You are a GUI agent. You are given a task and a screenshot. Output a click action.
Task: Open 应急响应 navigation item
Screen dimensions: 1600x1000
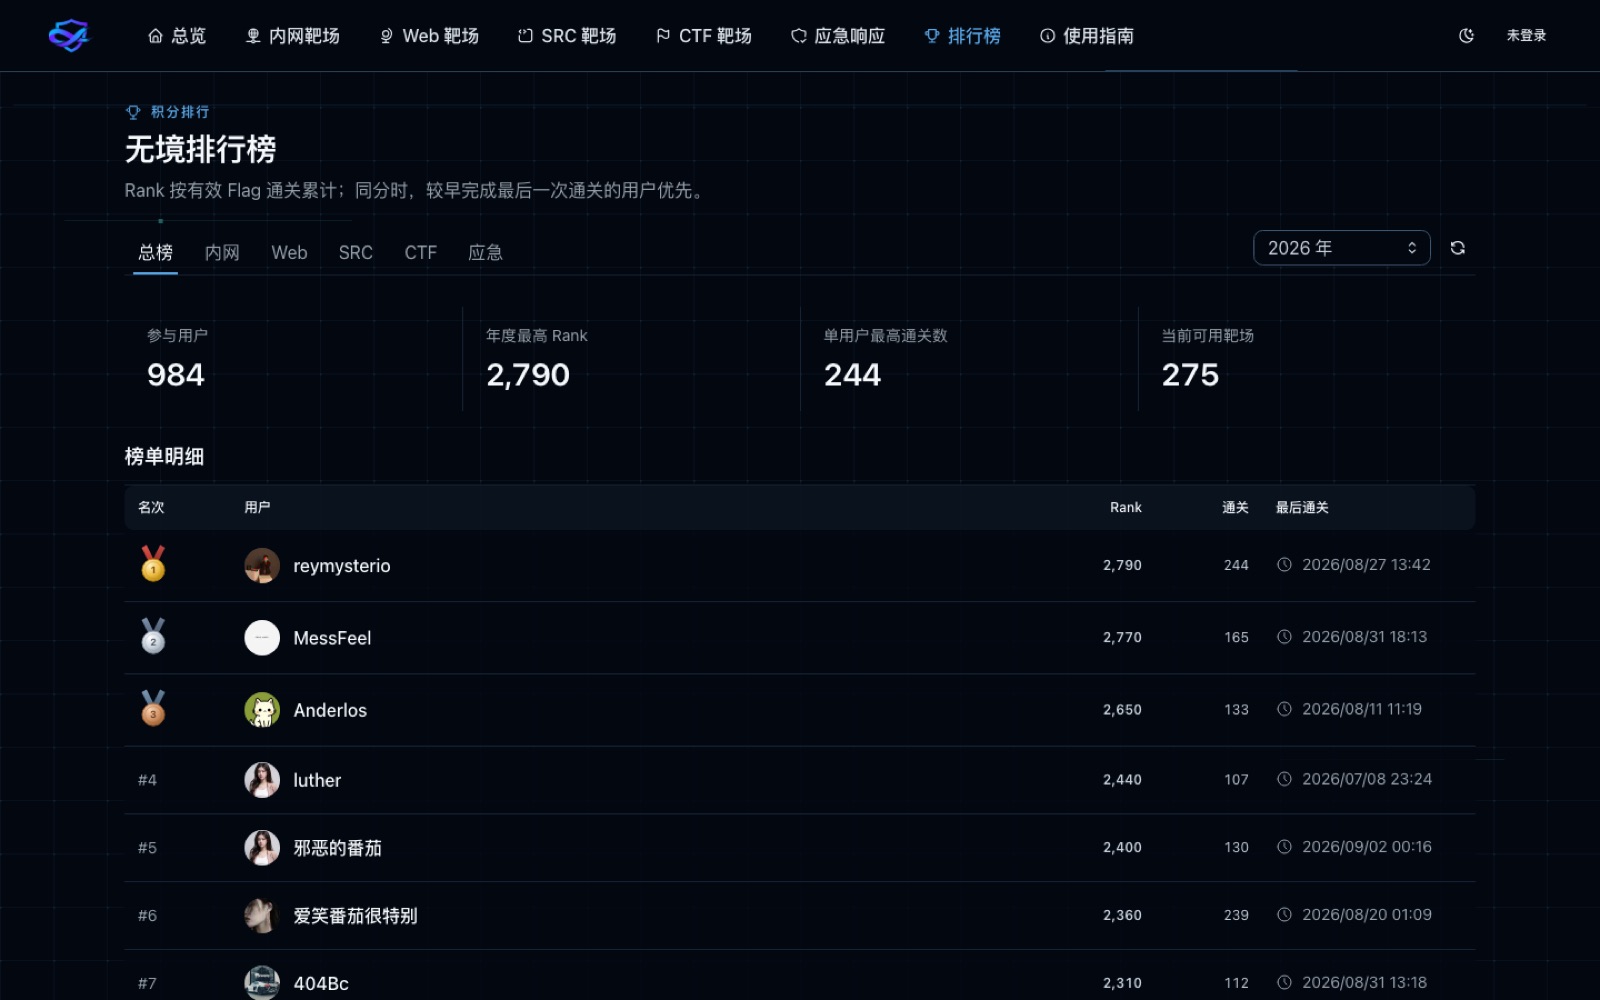[x=838, y=36]
